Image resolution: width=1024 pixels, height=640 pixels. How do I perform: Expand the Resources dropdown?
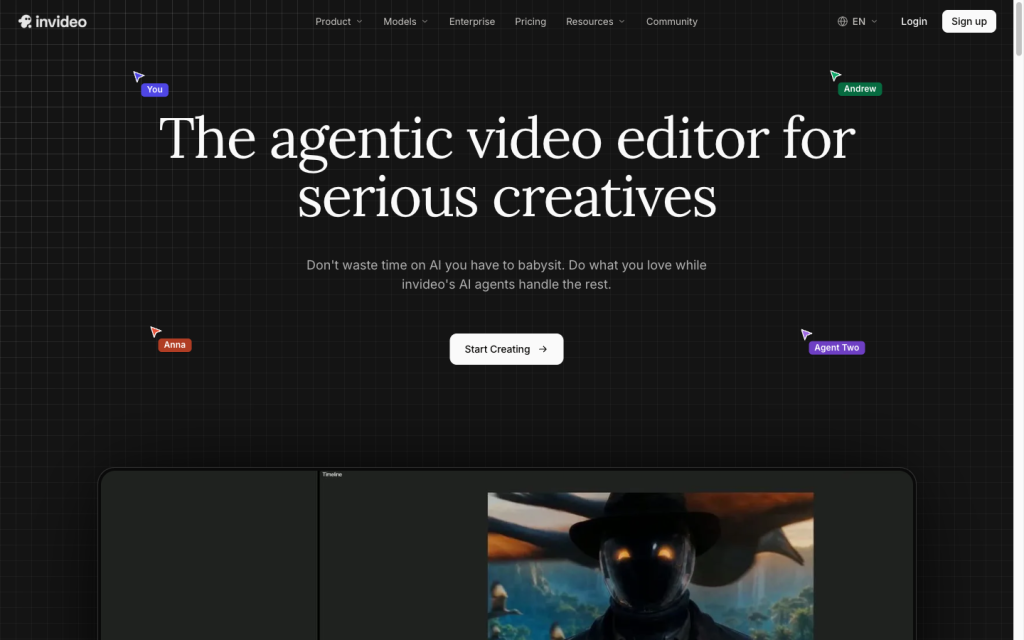tap(596, 22)
